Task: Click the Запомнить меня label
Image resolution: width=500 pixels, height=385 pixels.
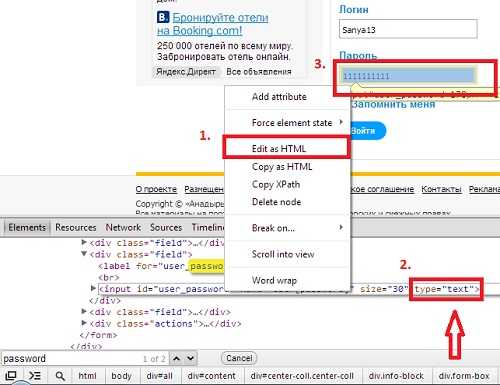Action: coord(393,104)
